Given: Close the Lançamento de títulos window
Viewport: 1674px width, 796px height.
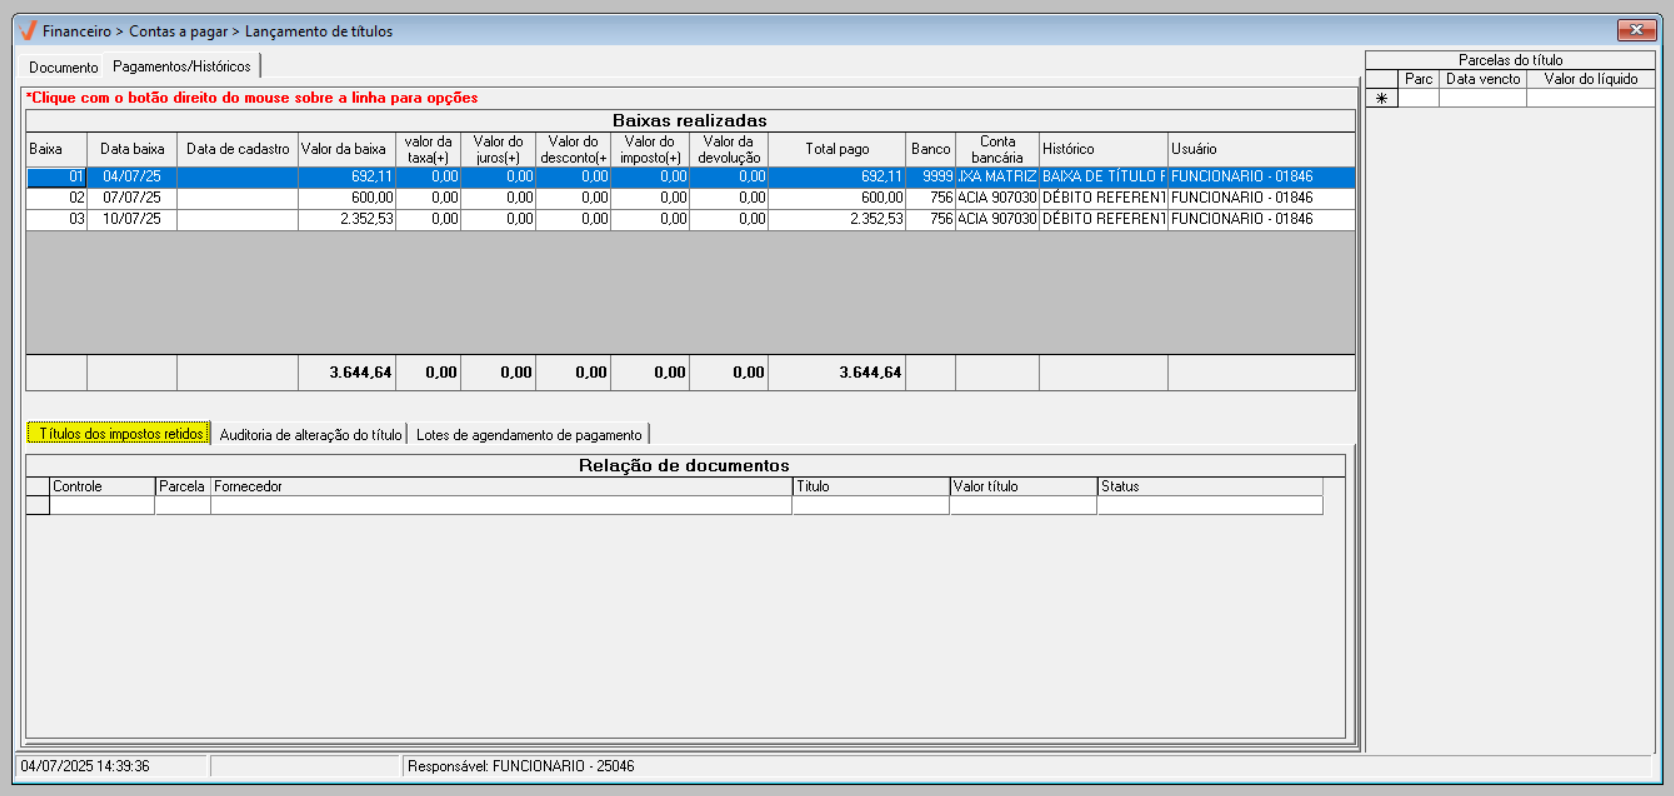Looking at the screenshot, I should tap(1636, 30).
